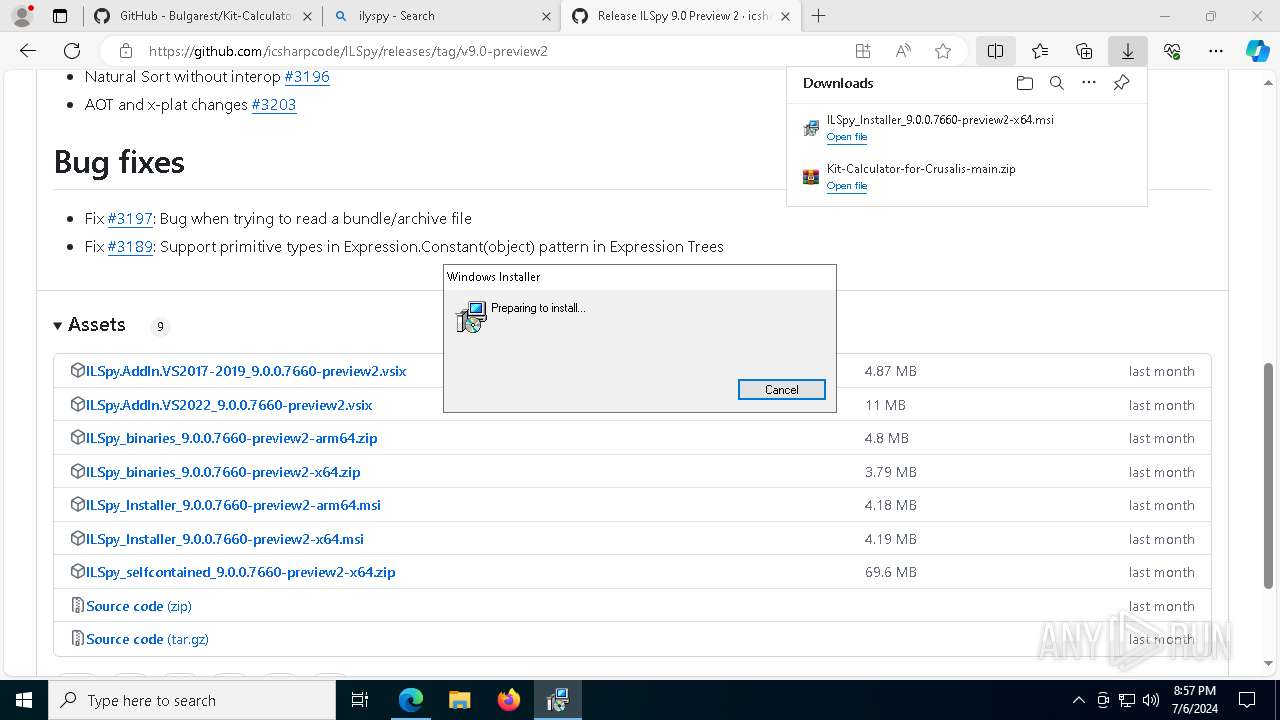The width and height of the screenshot is (1280, 720).
Task: Open file link for Kit-Calculator zip
Action: coord(847,186)
